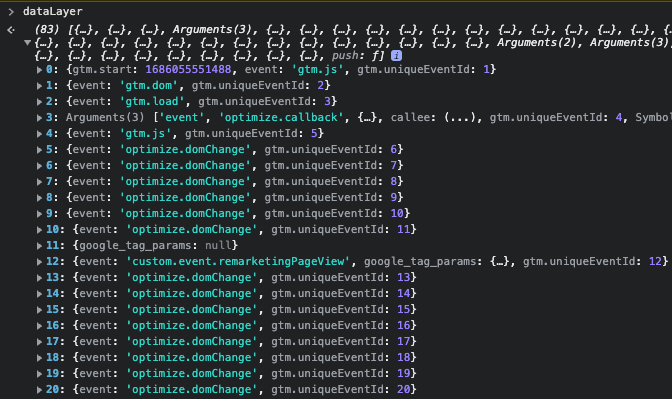Expand entry 13 optimize.domChange

[39, 278]
